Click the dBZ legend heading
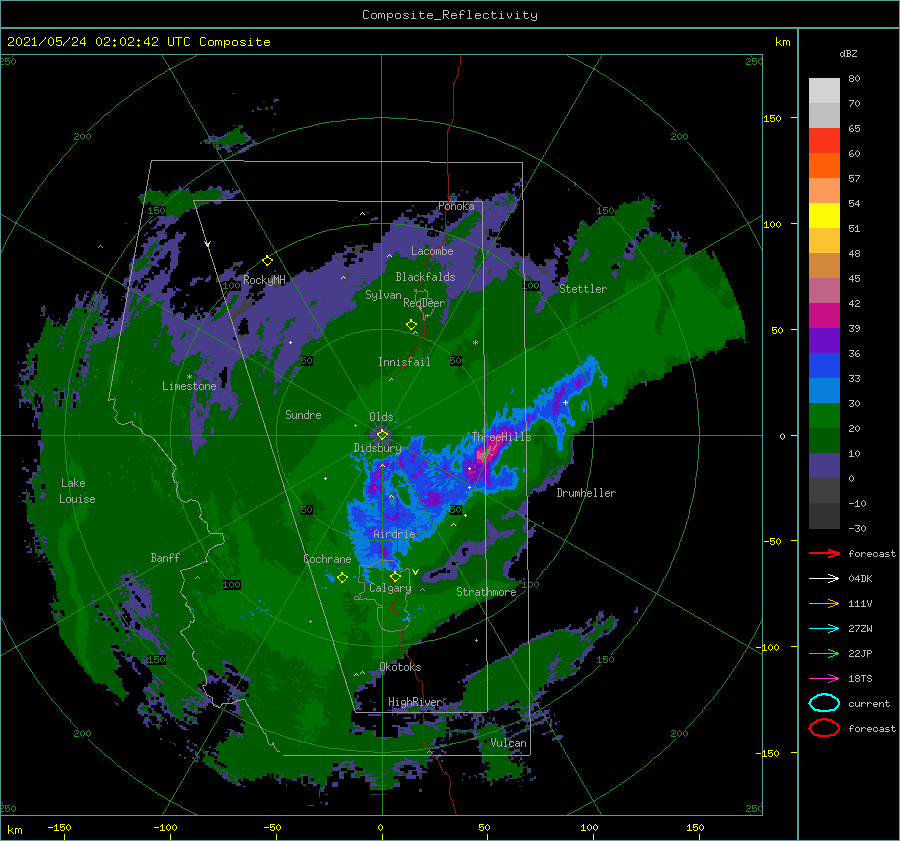Viewport: 900px width, 841px height. [x=848, y=54]
